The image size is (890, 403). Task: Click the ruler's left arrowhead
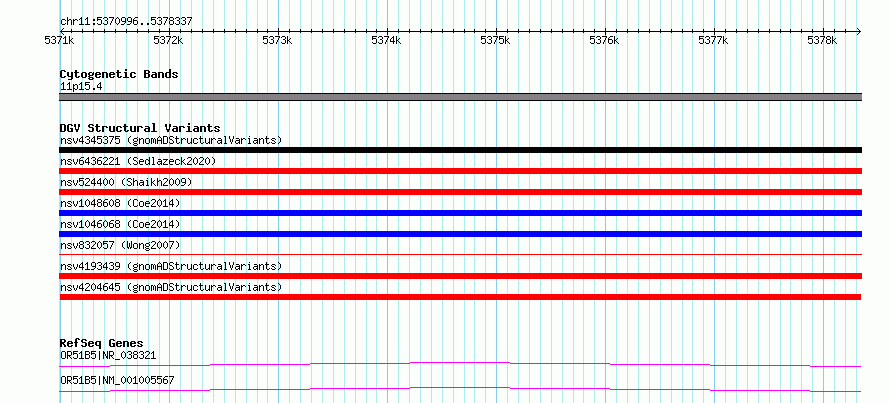point(62,31)
